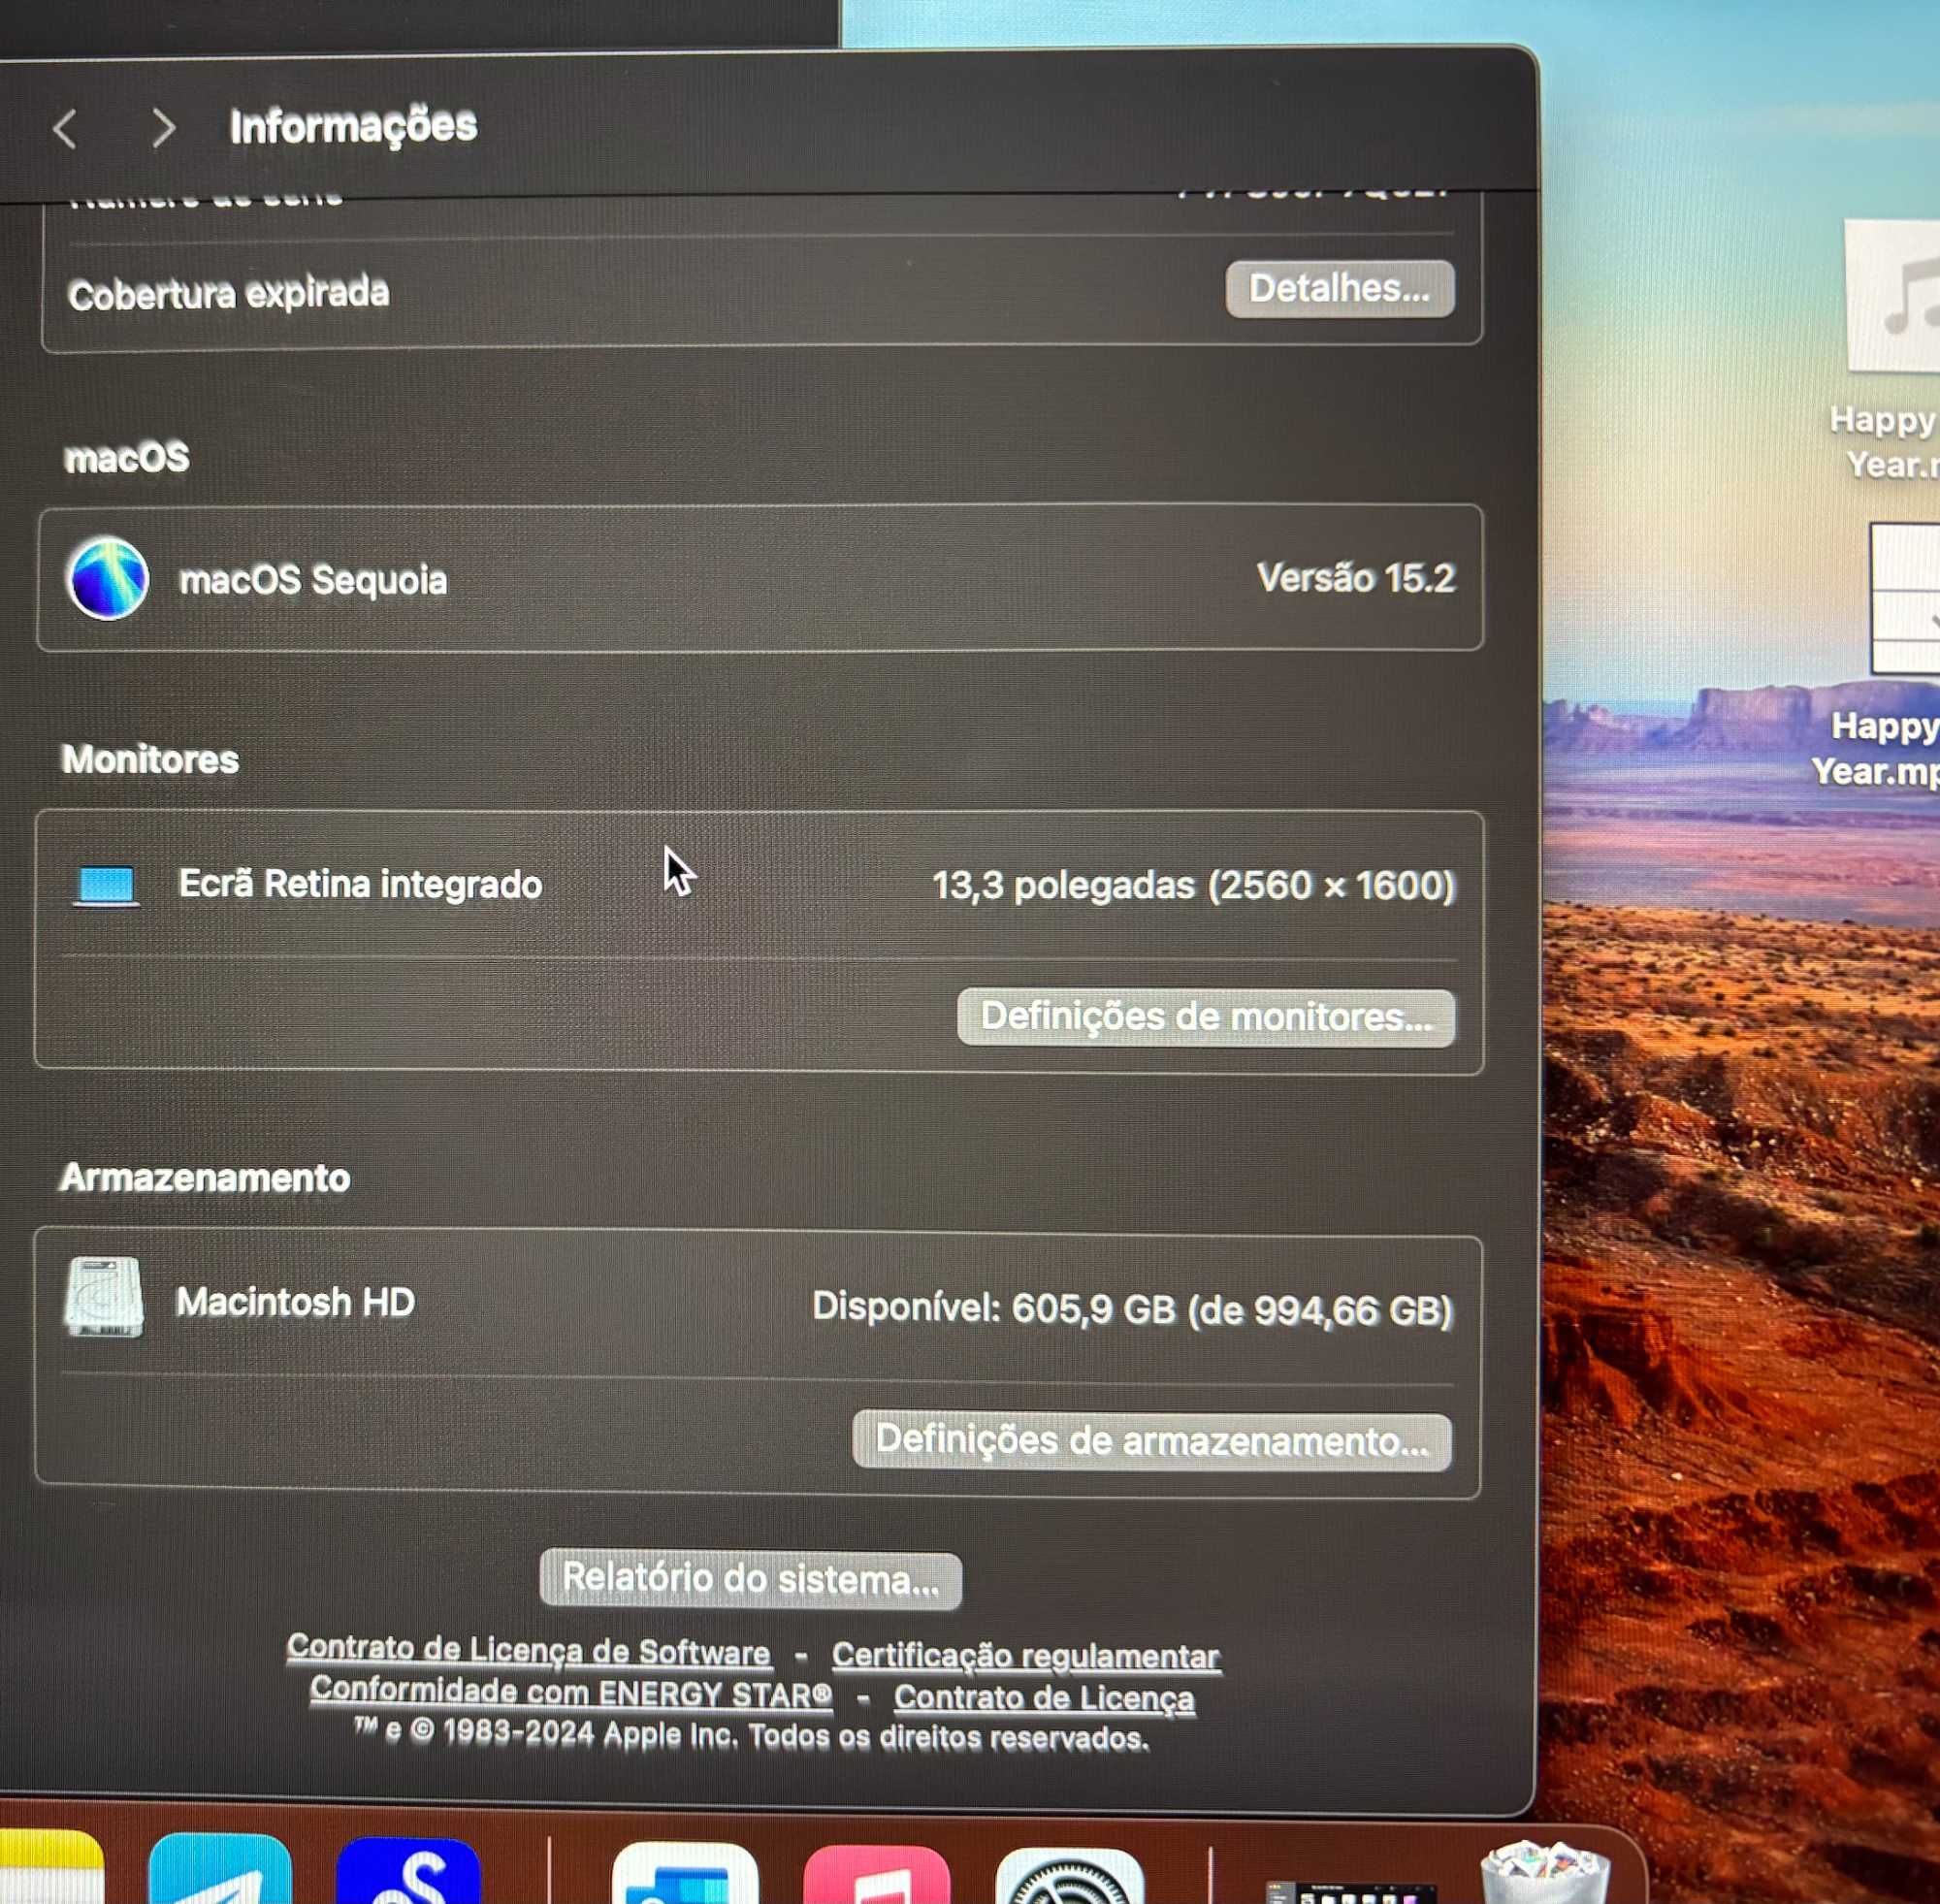Open the standalone Contrato de Licença link
1940x1904 pixels.
[1044, 1697]
